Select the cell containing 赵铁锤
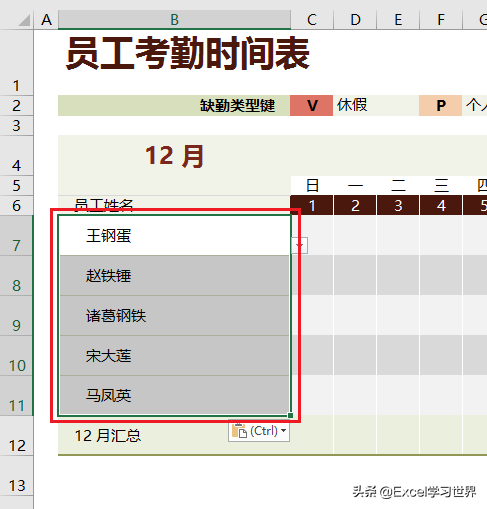 coord(174,276)
